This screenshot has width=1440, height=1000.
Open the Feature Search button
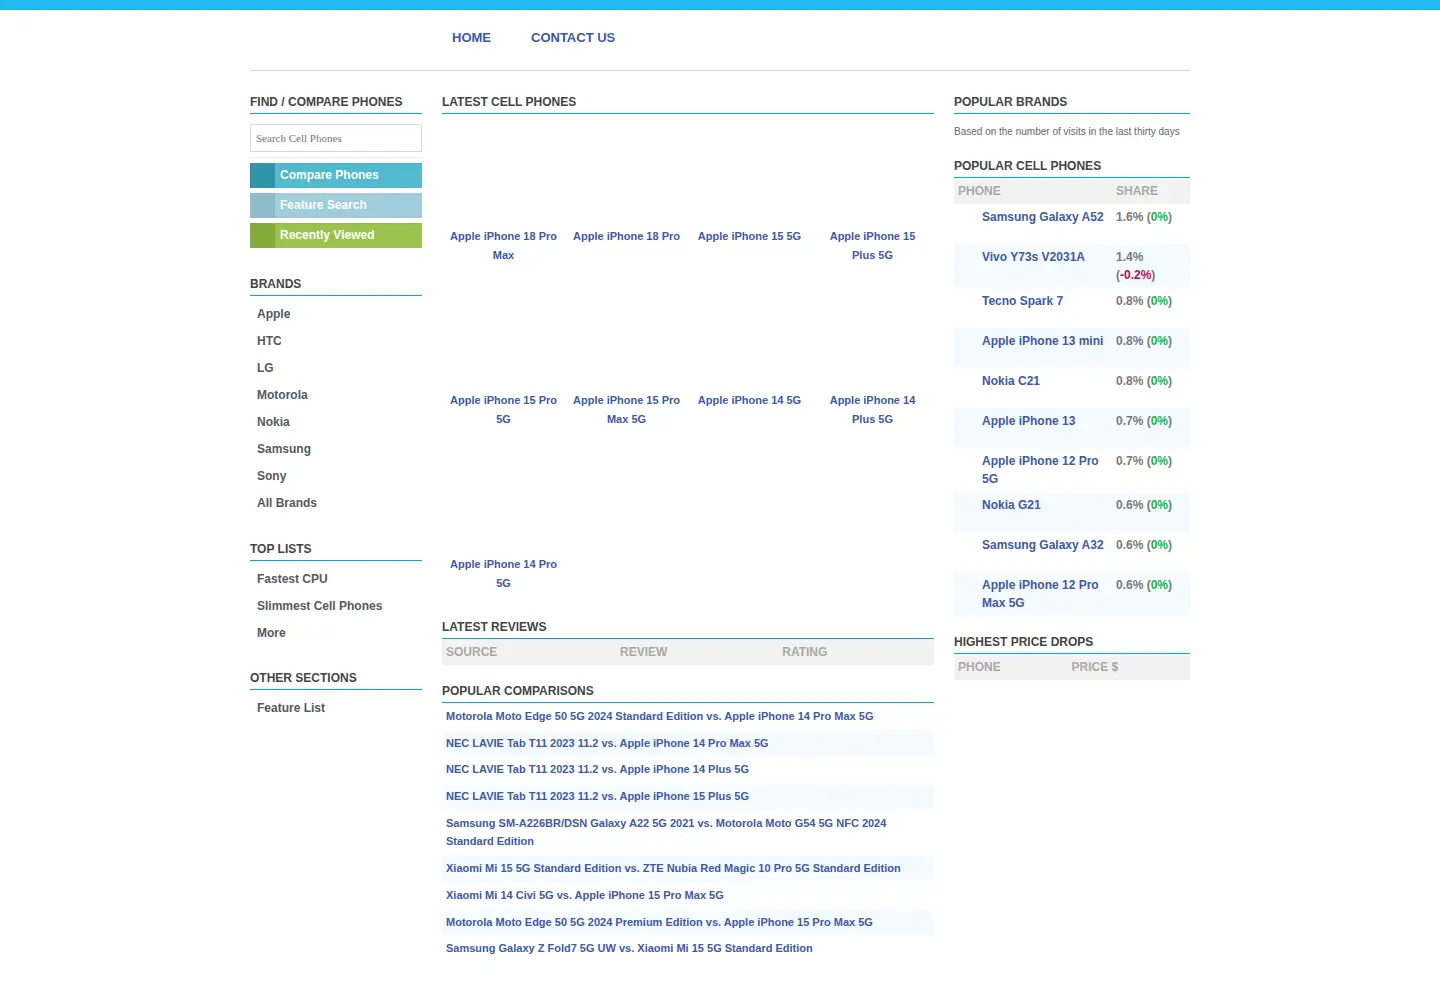pyautogui.click(x=336, y=205)
